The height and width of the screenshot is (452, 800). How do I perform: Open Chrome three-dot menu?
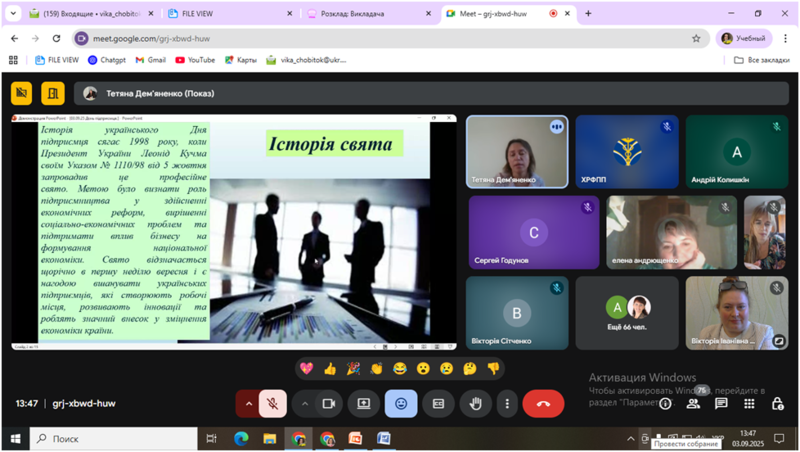coord(786,38)
